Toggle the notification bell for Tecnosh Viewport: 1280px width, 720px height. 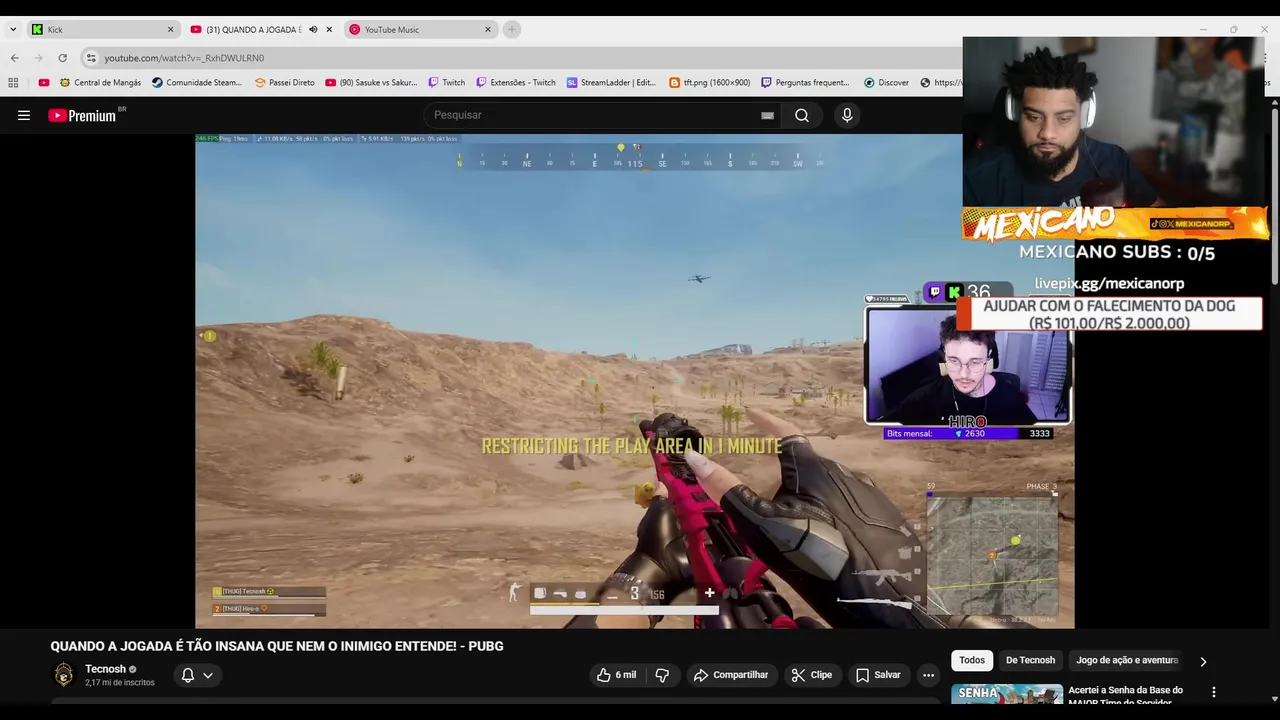pyautogui.click(x=187, y=675)
